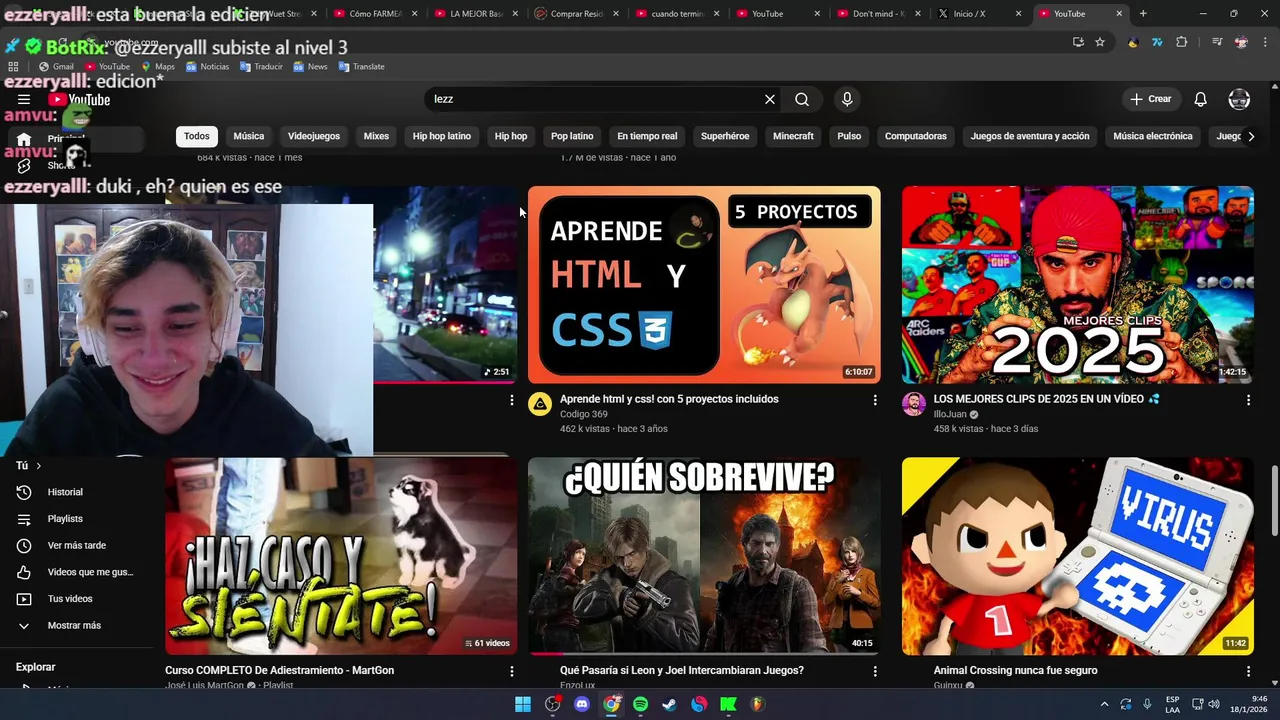Screen dimensions: 1280x720
Task: Select the Hip hop latino chip
Action: point(442,136)
